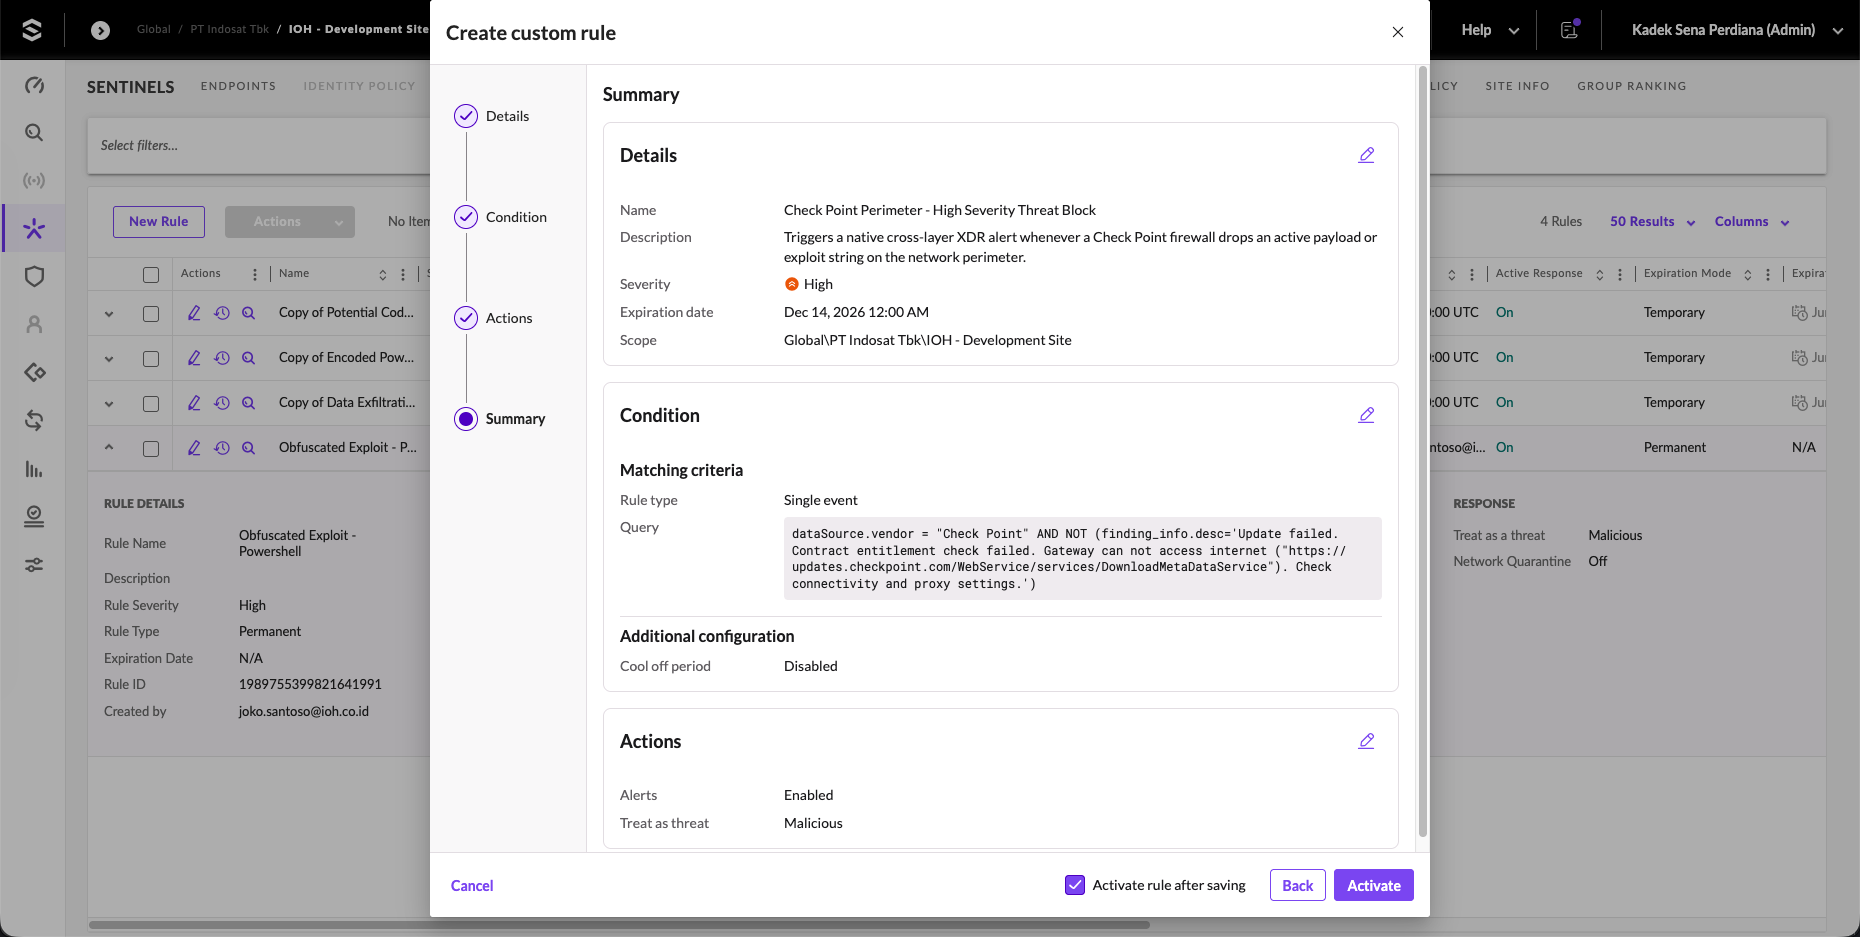Click the Activate button
Viewport: 1860px width, 937px height.
click(x=1373, y=885)
